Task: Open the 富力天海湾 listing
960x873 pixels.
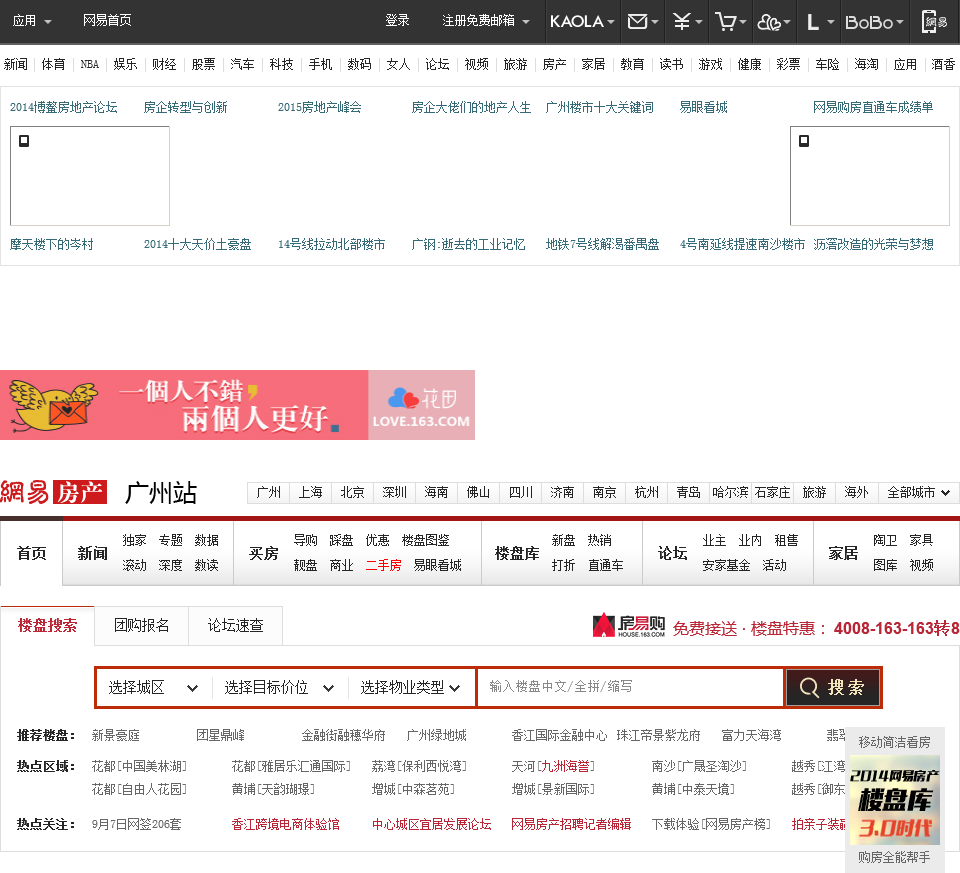Action: (751, 735)
